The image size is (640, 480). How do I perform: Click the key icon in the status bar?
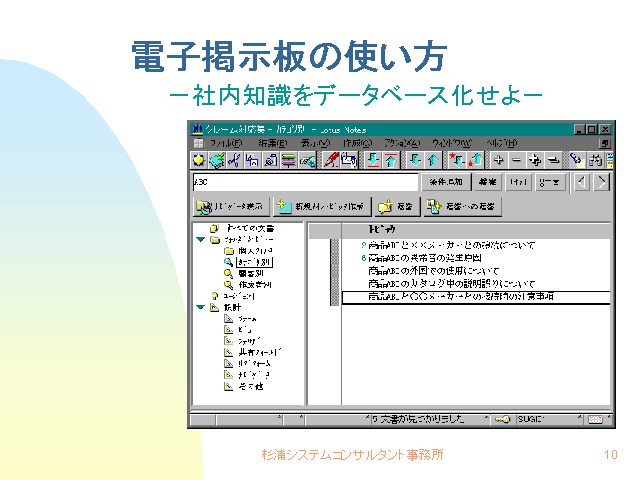[x=502, y=419]
